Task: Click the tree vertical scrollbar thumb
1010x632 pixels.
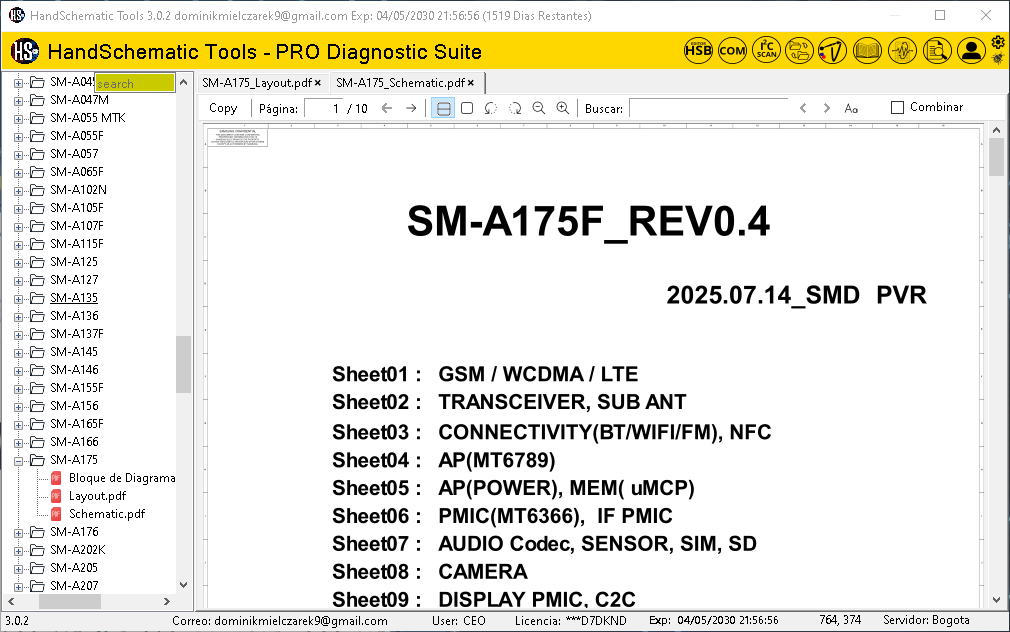Action: [184, 364]
